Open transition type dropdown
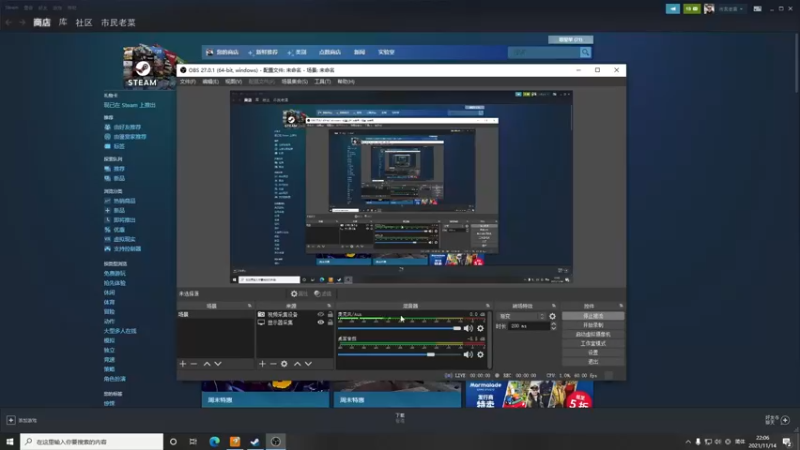 pyautogui.click(x=521, y=316)
